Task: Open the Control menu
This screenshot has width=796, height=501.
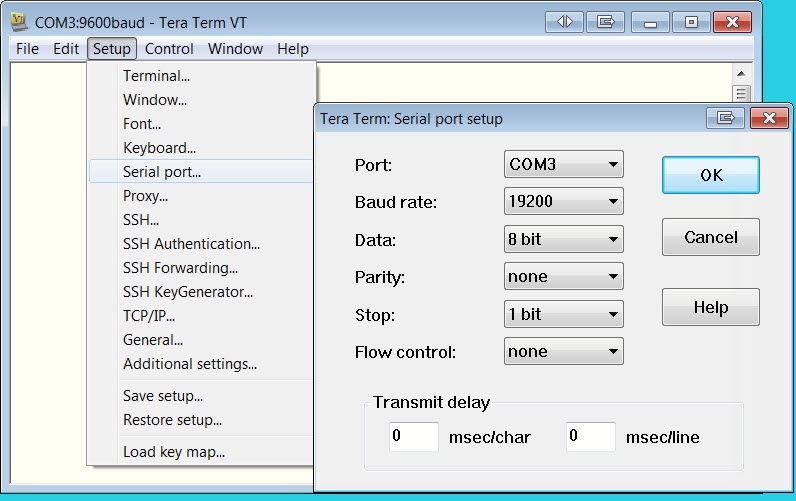Action: pyautogui.click(x=169, y=49)
